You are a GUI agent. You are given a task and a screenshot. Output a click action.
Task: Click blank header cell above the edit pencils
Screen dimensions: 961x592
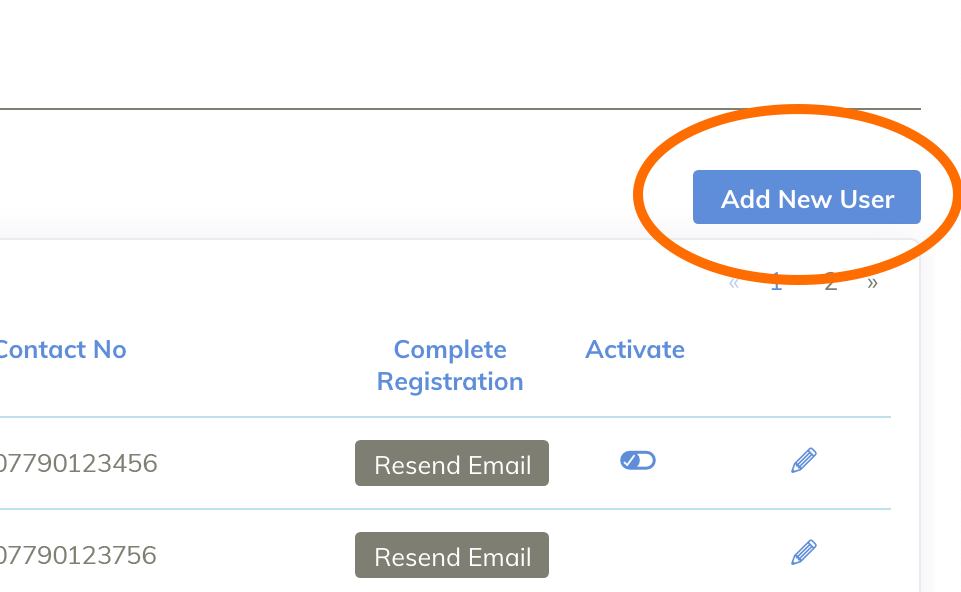click(x=804, y=365)
